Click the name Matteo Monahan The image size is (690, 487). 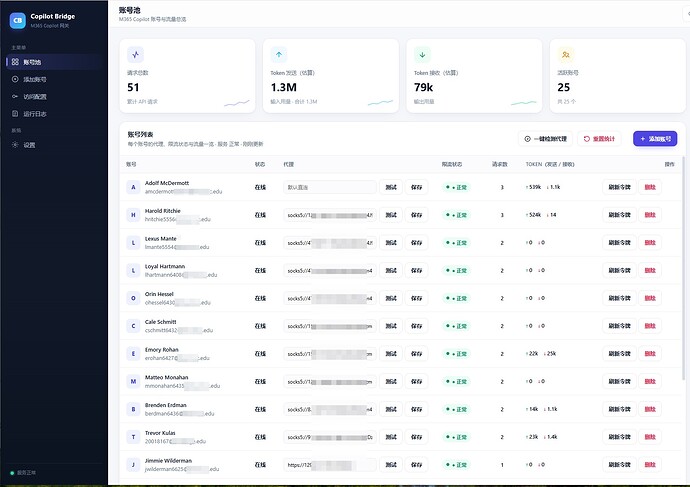[166, 377]
